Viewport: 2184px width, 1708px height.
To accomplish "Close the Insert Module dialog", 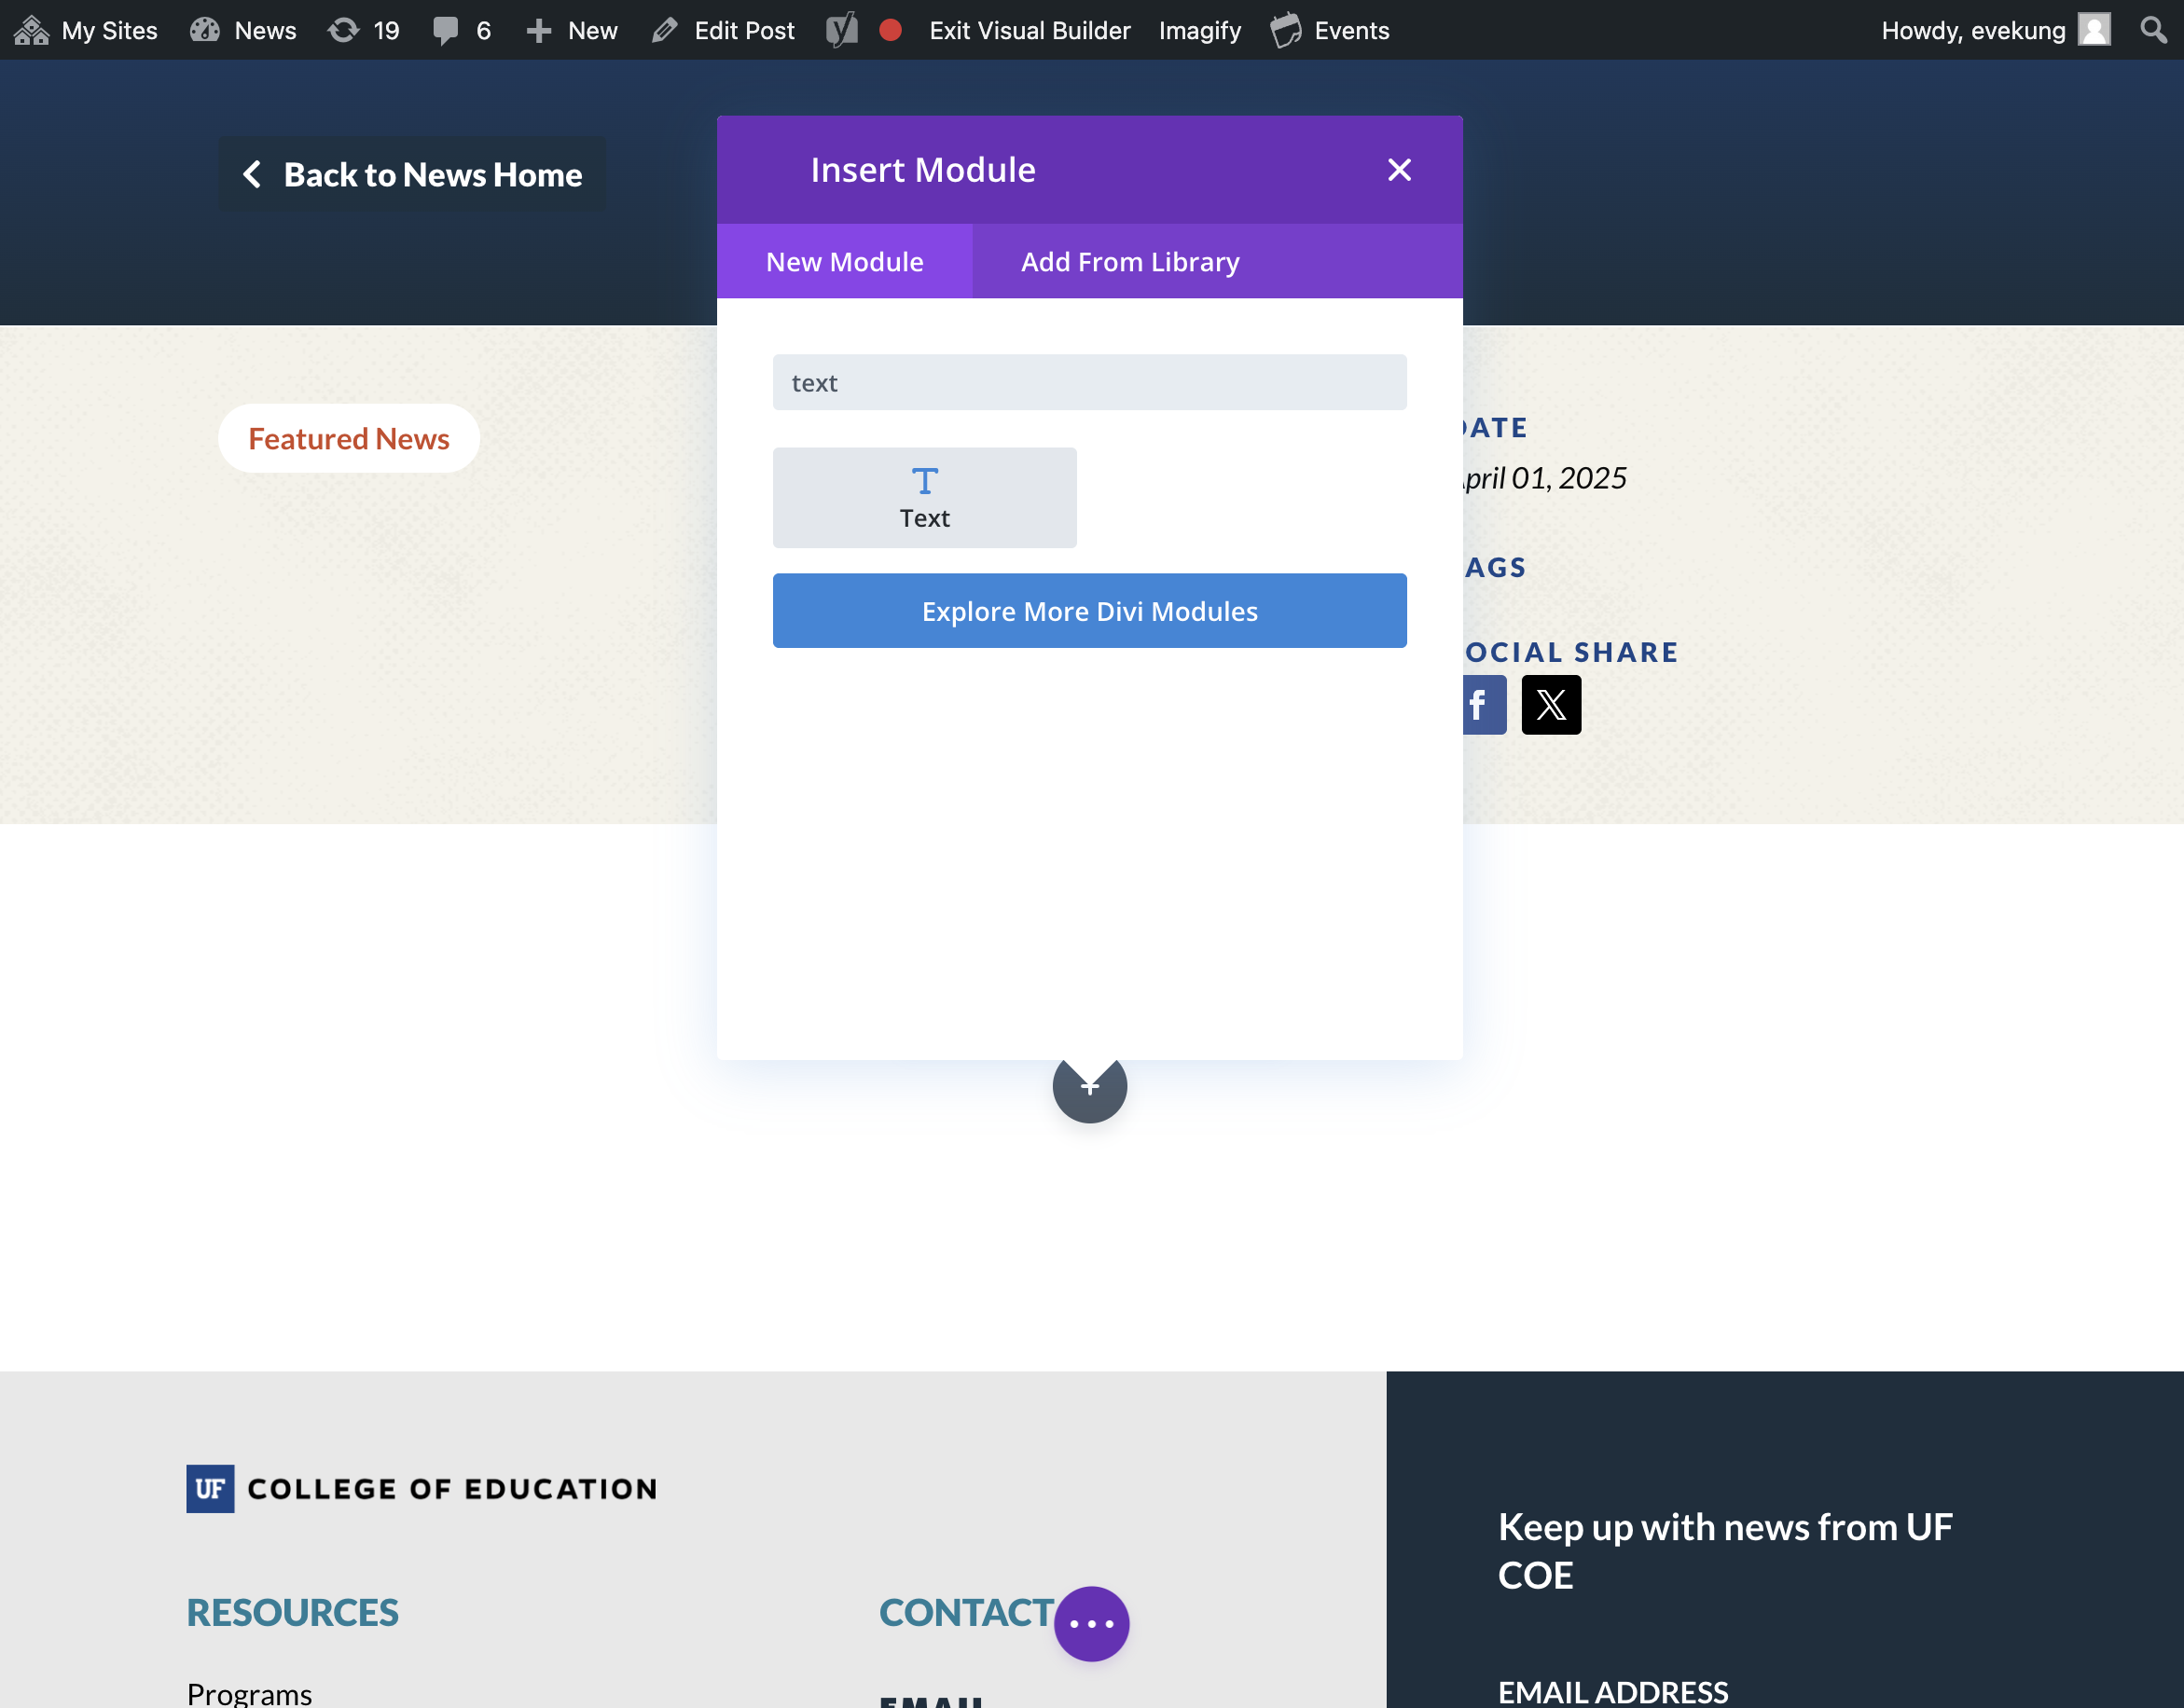I will (1399, 170).
